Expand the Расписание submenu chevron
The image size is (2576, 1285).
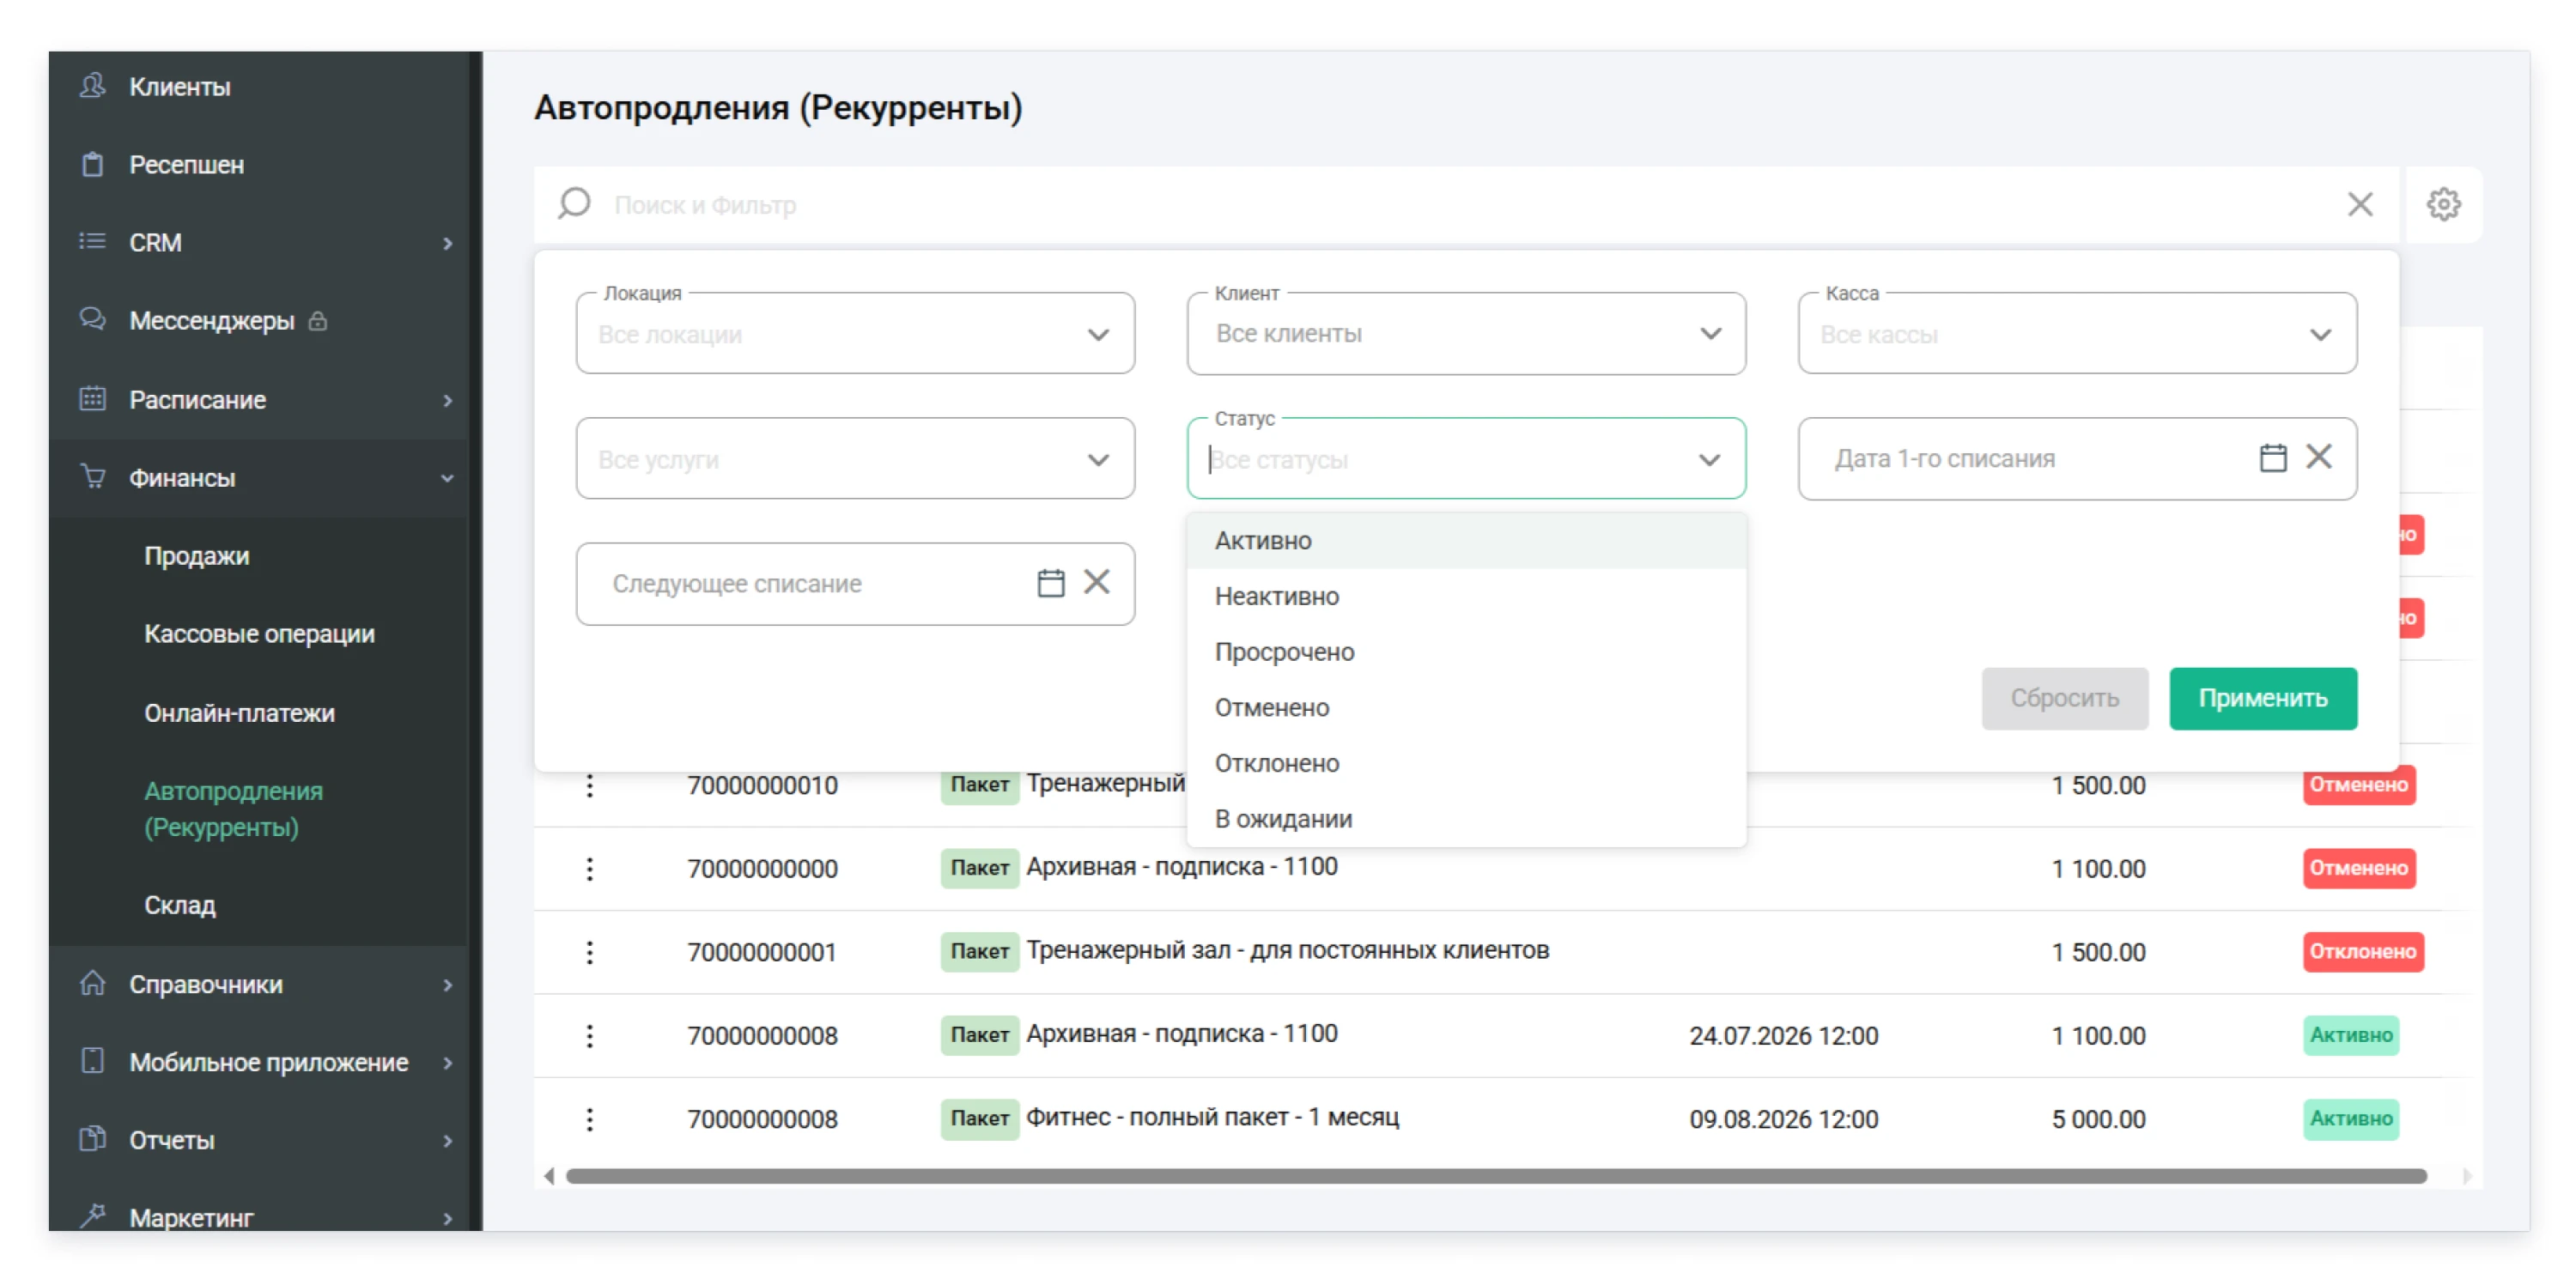click(x=447, y=400)
